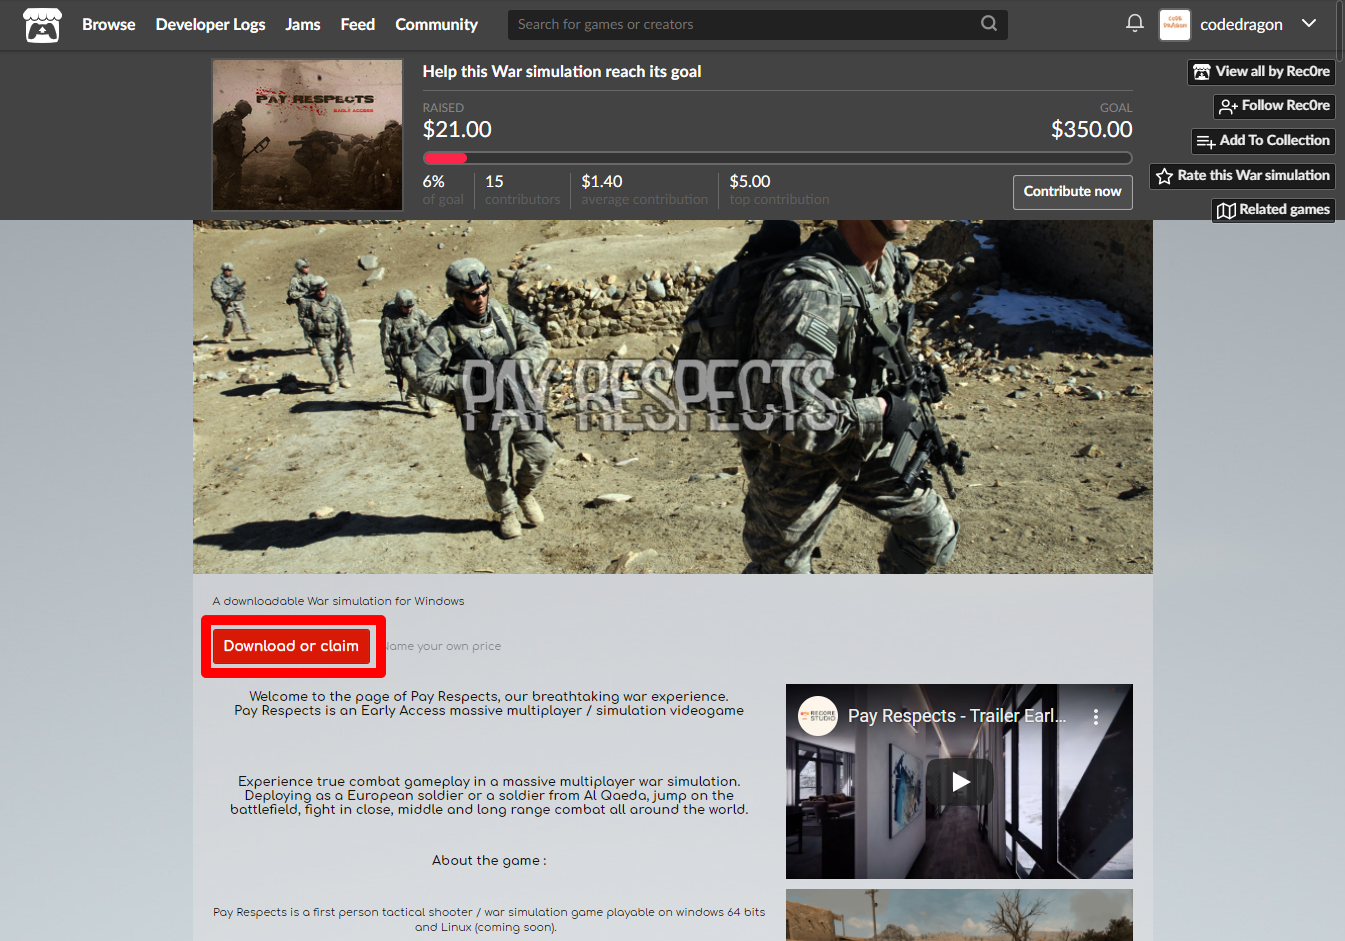Open the Jams page

click(303, 25)
